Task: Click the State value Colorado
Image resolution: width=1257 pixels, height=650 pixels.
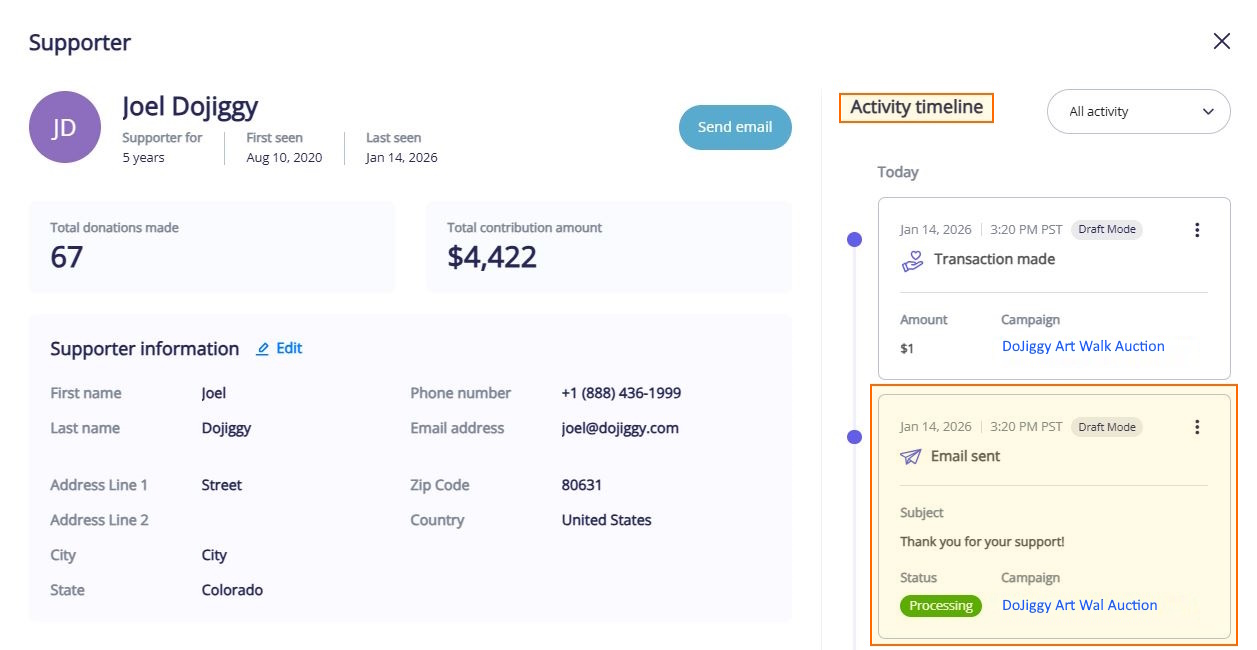Action: pyautogui.click(x=232, y=590)
